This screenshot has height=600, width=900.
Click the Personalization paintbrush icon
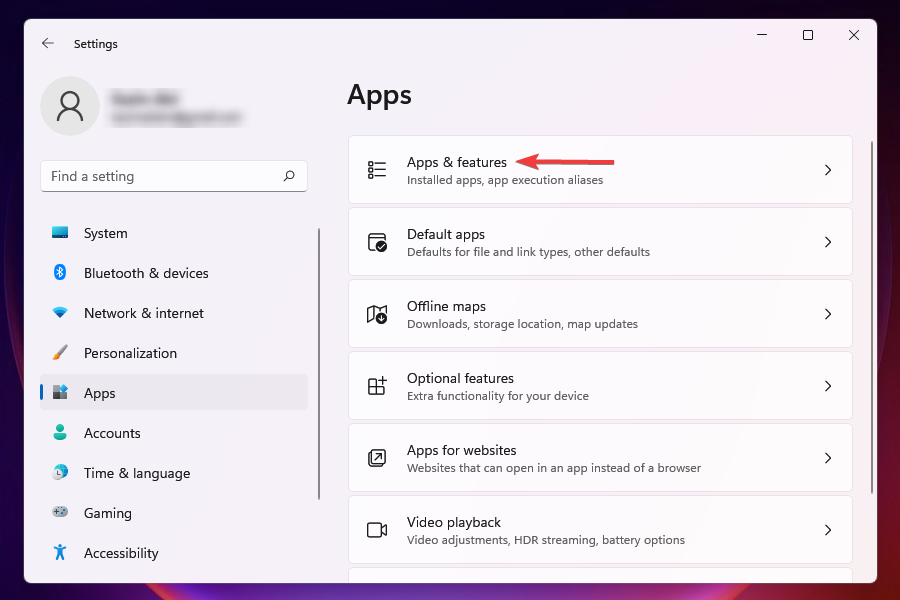click(x=60, y=353)
